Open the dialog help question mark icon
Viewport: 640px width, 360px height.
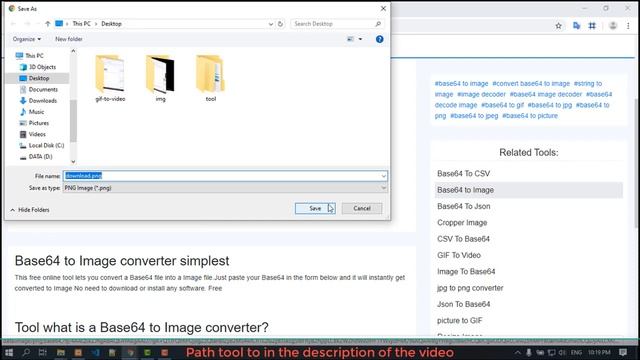(x=380, y=39)
